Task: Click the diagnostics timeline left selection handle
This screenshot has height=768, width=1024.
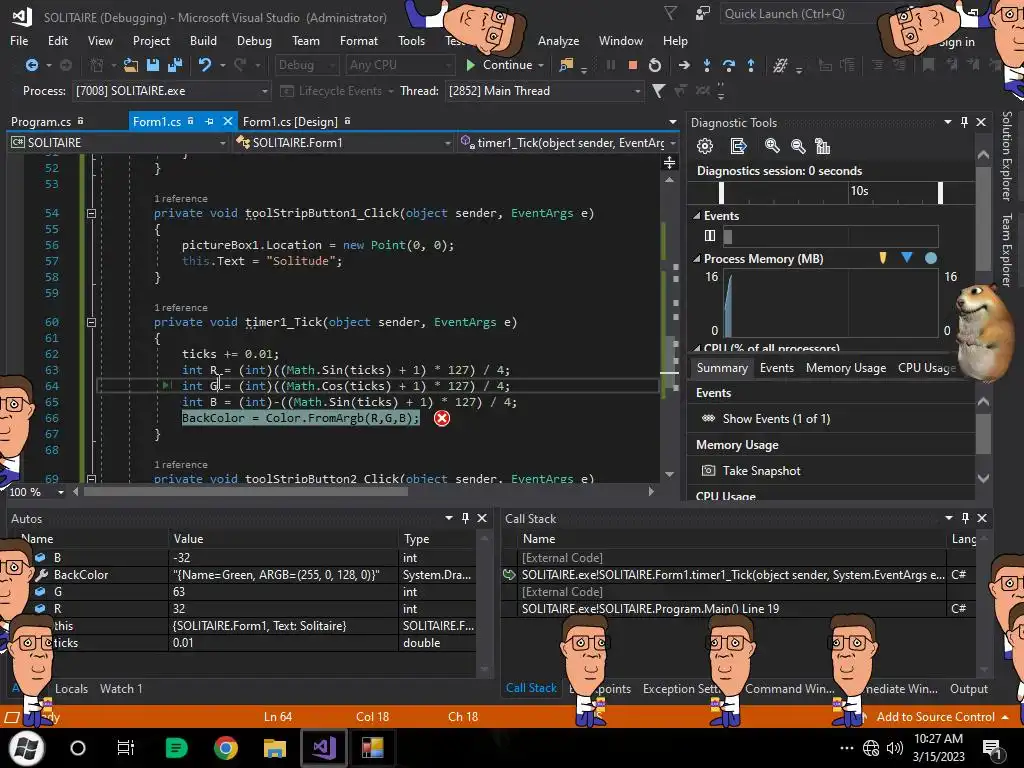Action: [721, 193]
